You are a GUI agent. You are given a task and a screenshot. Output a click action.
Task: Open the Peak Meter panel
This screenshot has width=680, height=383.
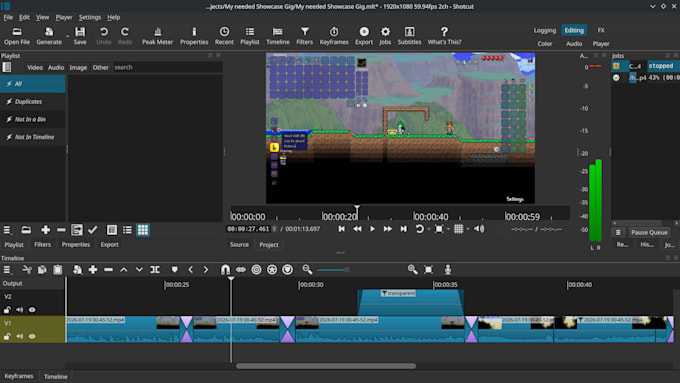157,36
